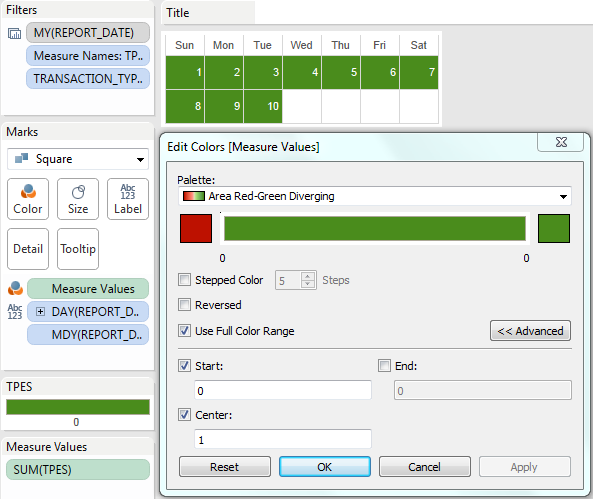Click the Apply button
Image resolution: width=593 pixels, height=499 pixels.
pos(525,466)
